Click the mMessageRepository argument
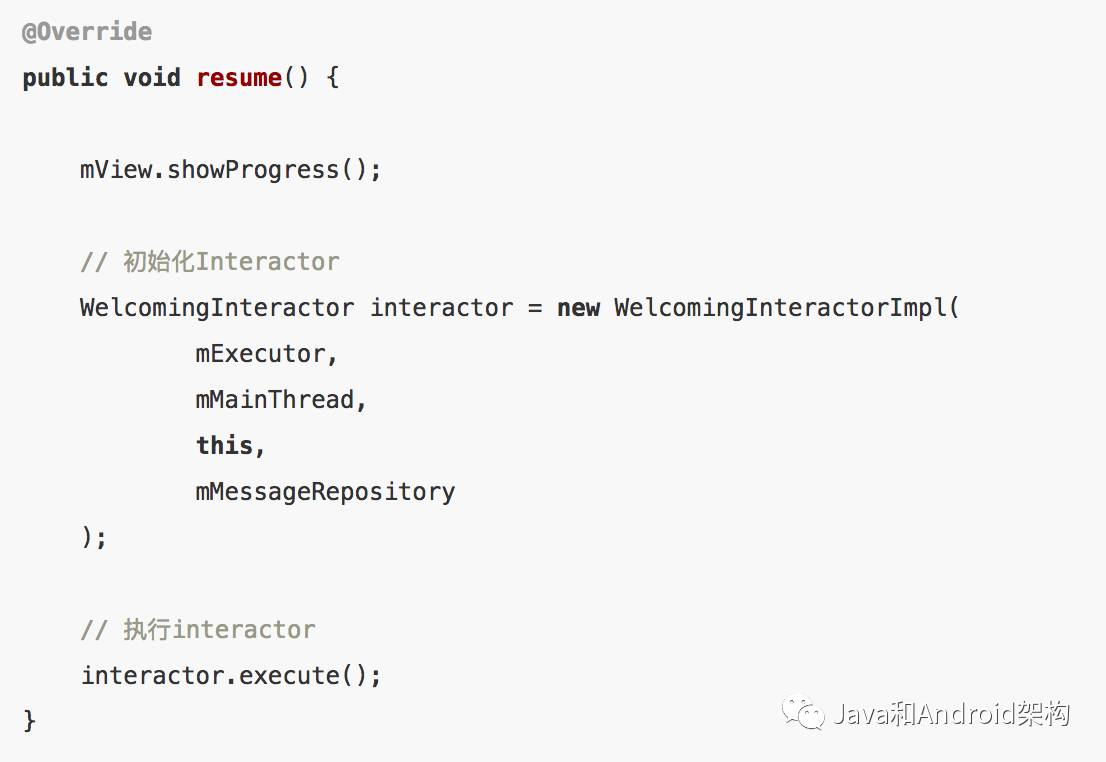 pyautogui.click(x=325, y=492)
